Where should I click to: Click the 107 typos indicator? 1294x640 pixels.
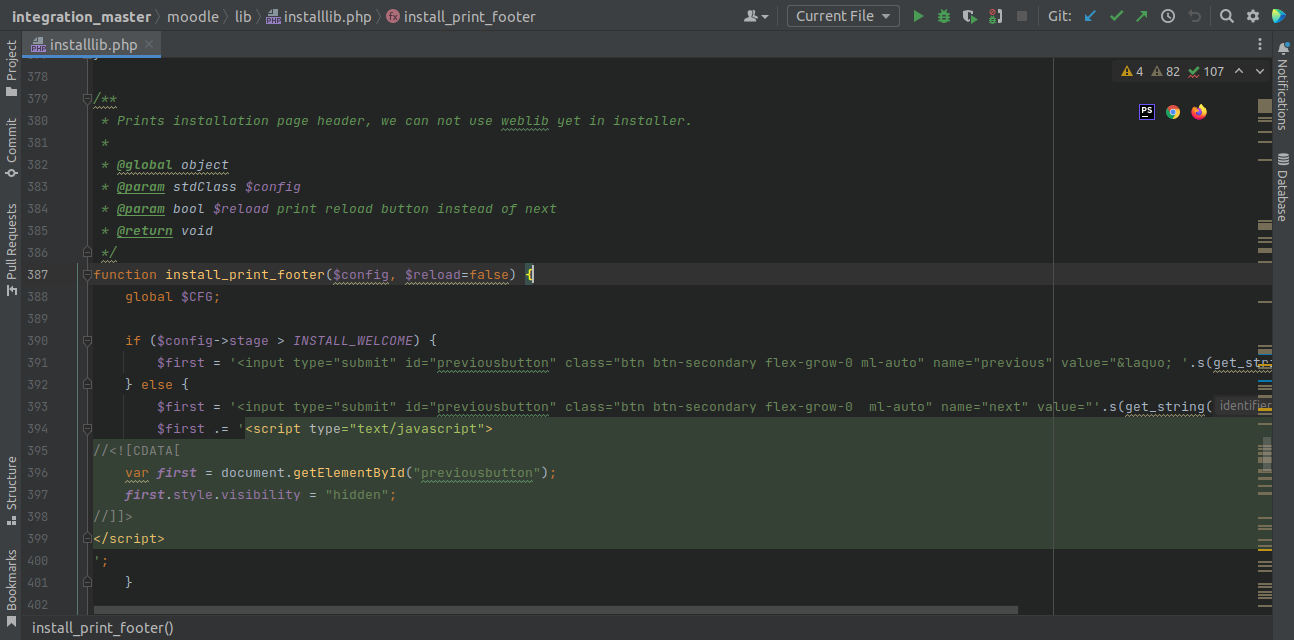click(x=1206, y=71)
